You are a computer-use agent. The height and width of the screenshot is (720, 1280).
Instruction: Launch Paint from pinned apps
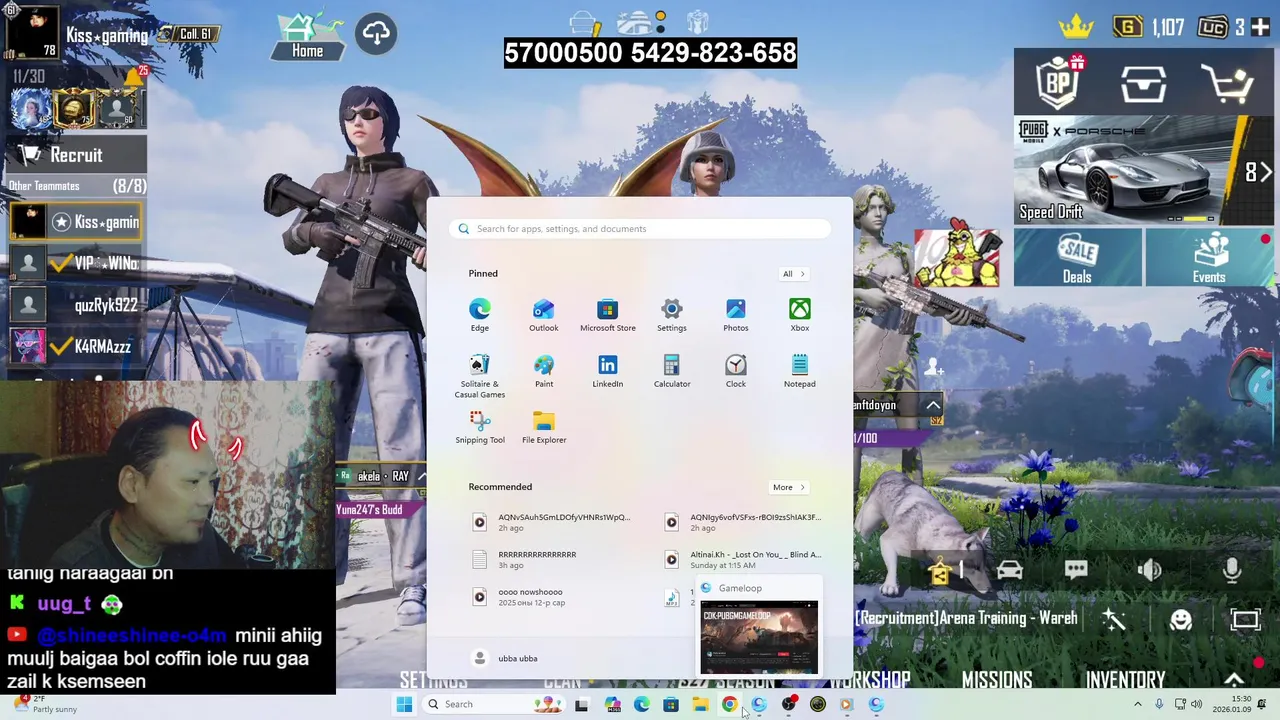pyautogui.click(x=544, y=371)
